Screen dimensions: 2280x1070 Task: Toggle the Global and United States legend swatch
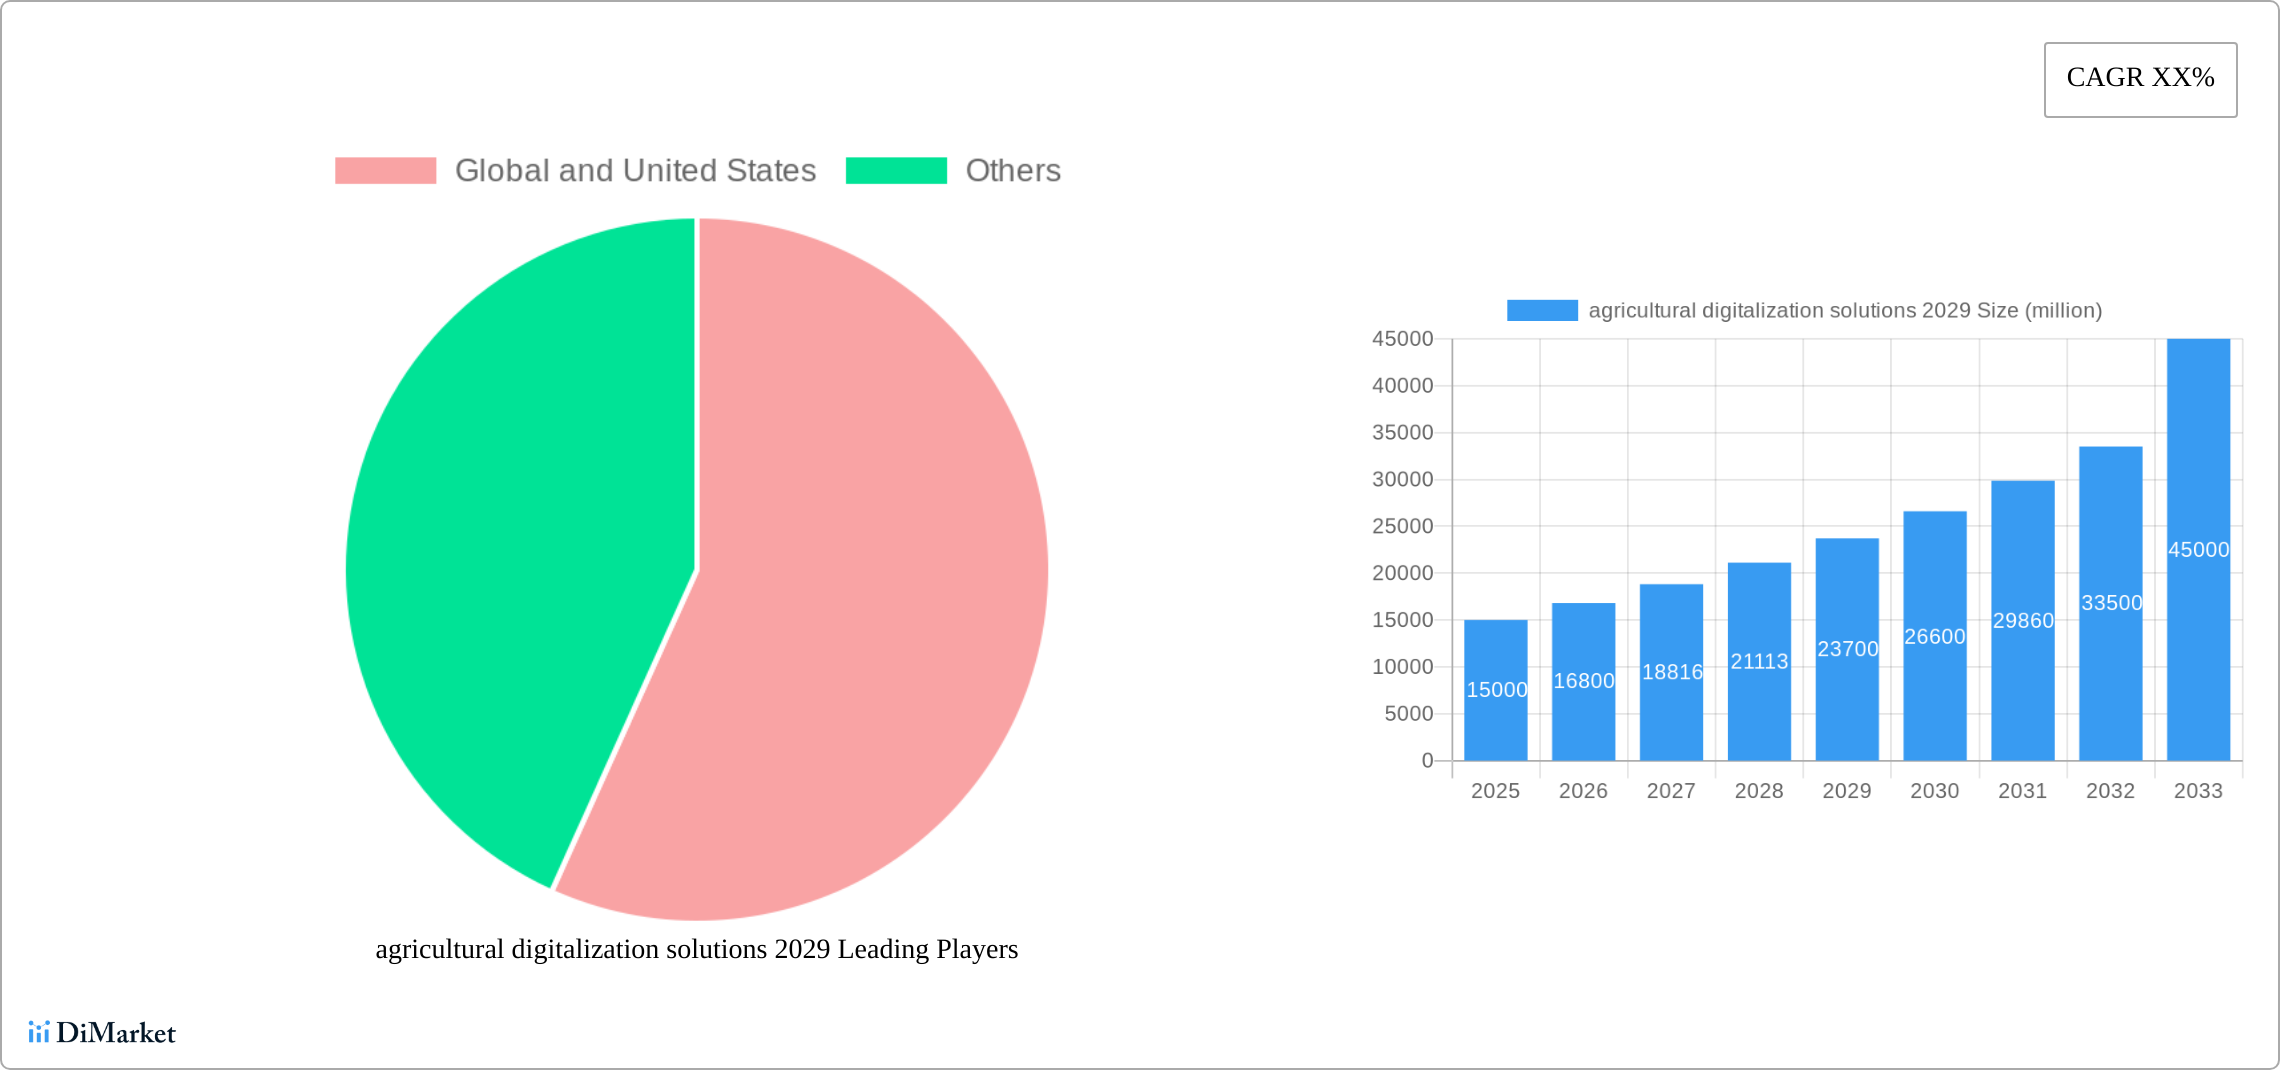point(385,171)
